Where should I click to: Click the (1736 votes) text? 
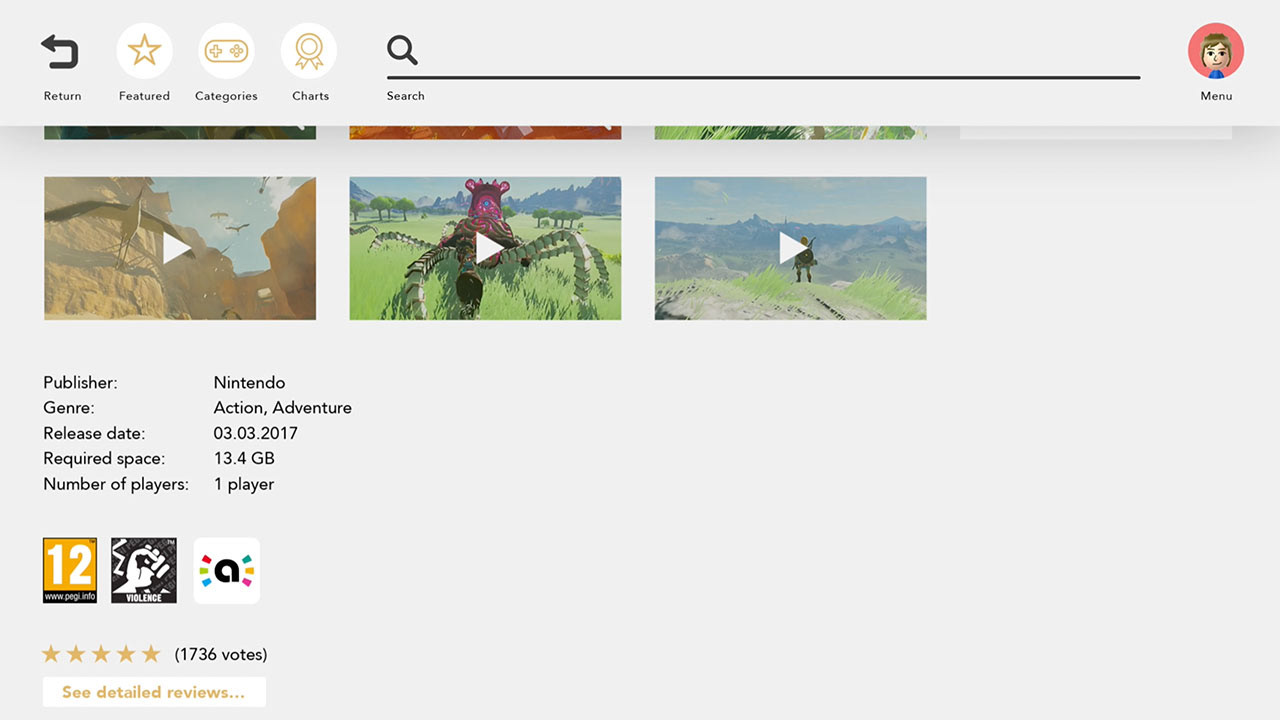[x=221, y=655]
